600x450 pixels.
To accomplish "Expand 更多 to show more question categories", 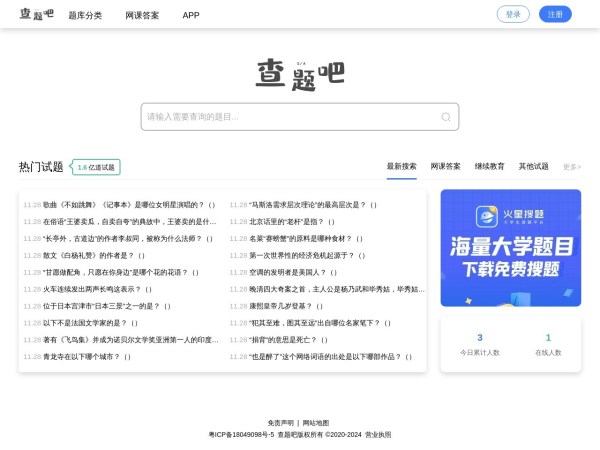I will click(571, 167).
